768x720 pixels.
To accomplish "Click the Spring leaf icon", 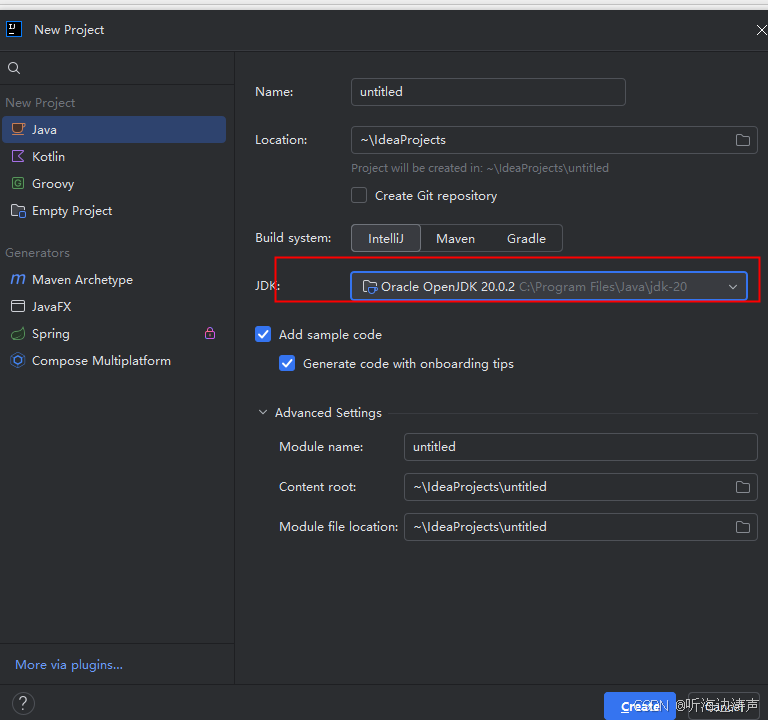I will (x=18, y=334).
